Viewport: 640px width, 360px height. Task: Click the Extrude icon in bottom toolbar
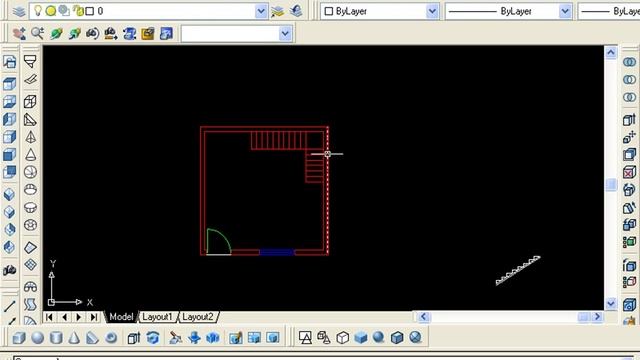(134, 338)
